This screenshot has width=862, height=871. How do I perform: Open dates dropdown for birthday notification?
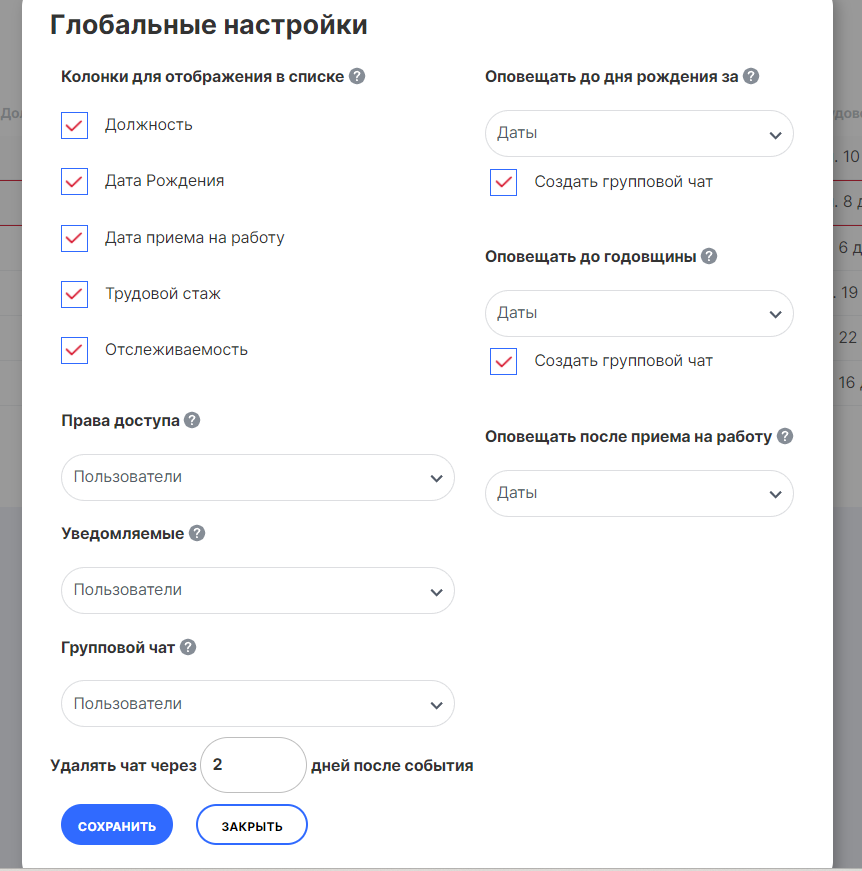click(638, 133)
